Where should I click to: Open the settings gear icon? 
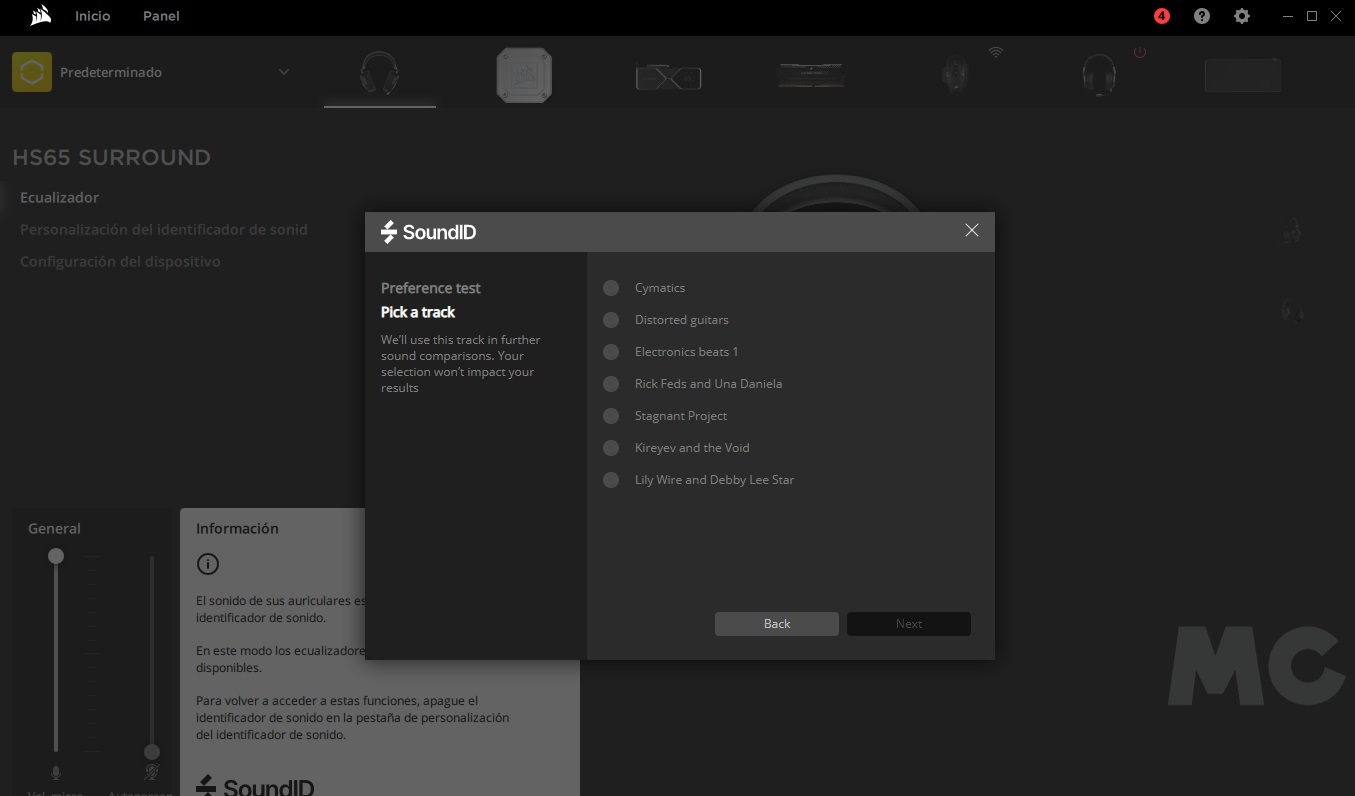click(x=1242, y=16)
